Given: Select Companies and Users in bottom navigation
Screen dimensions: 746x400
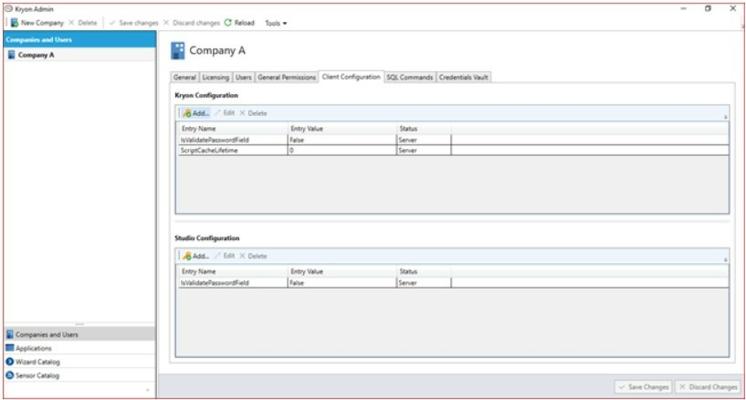Looking at the screenshot, I should tap(46, 334).
